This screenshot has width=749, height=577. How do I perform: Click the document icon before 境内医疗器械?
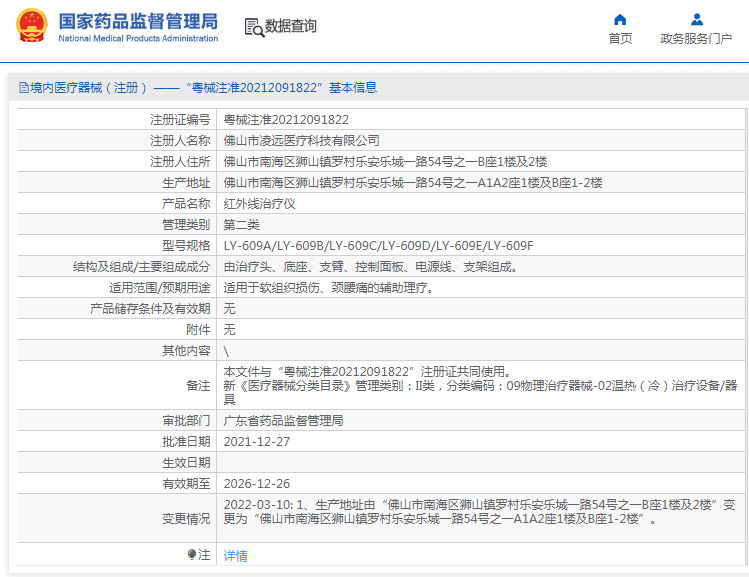pos(23,88)
